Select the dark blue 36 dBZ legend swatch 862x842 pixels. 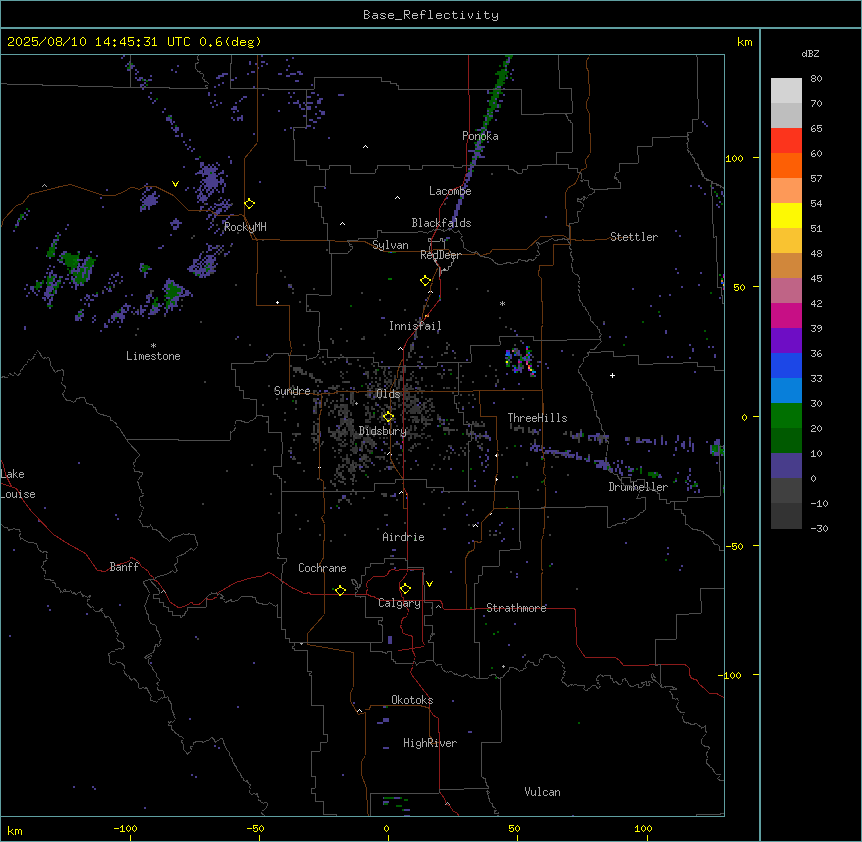coord(786,365)
